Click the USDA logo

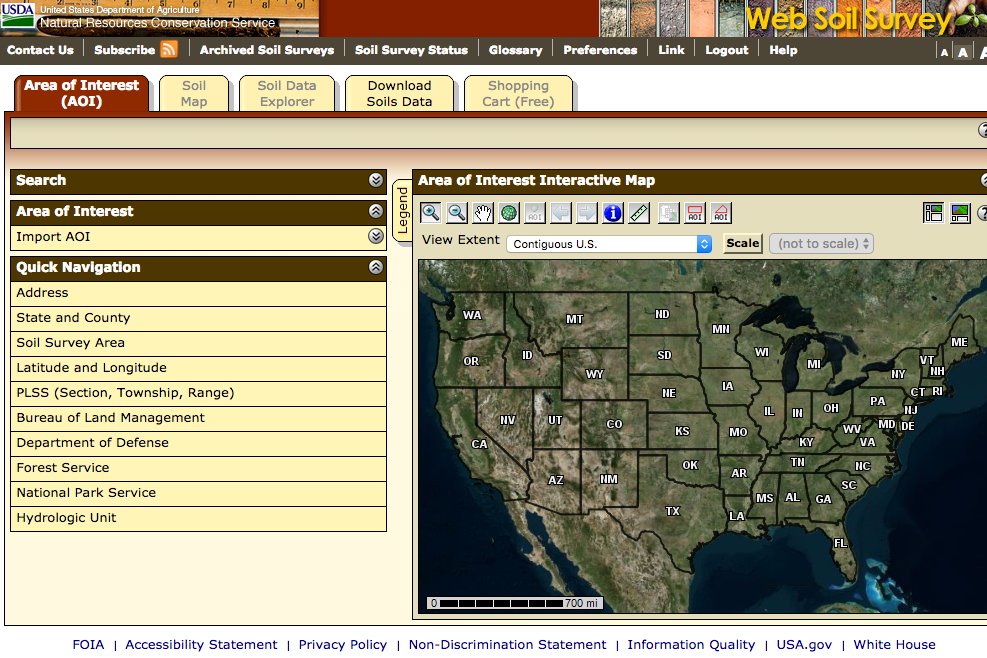point(18,14)
